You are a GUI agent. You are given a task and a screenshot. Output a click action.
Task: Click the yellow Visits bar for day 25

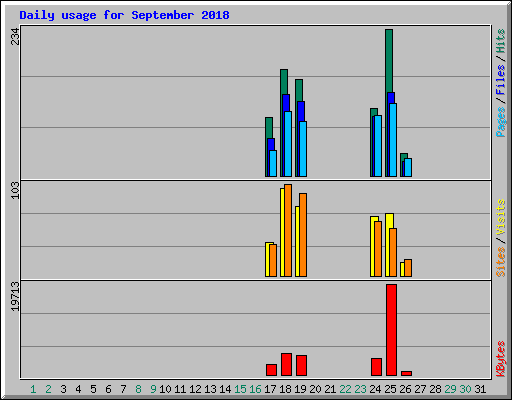[x=388, y=245]
